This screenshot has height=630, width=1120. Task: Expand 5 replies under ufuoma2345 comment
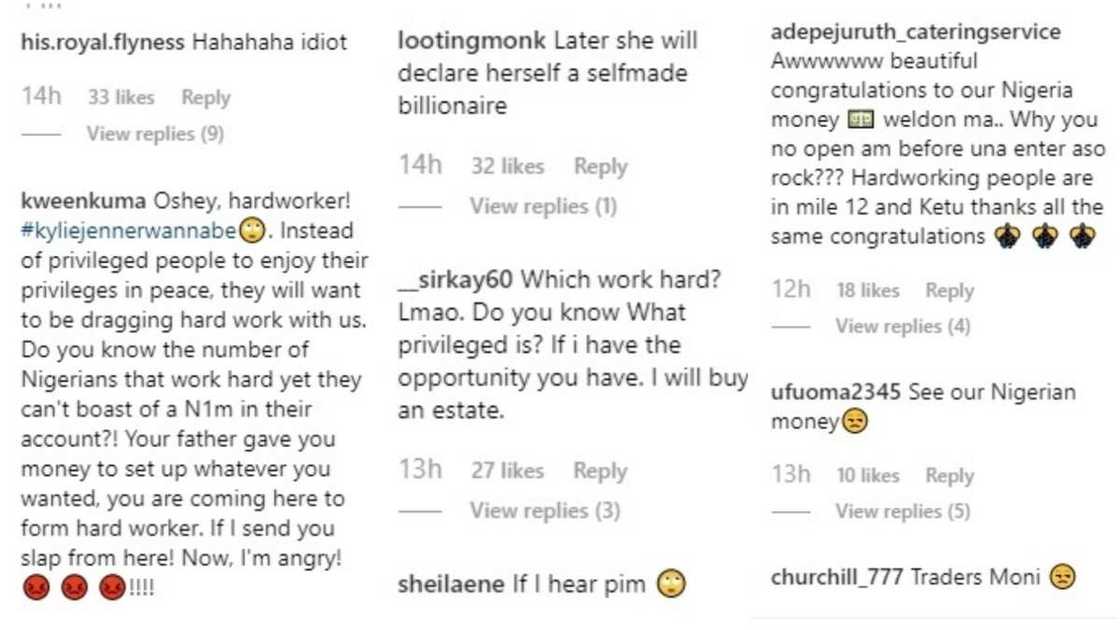[902, 512]
